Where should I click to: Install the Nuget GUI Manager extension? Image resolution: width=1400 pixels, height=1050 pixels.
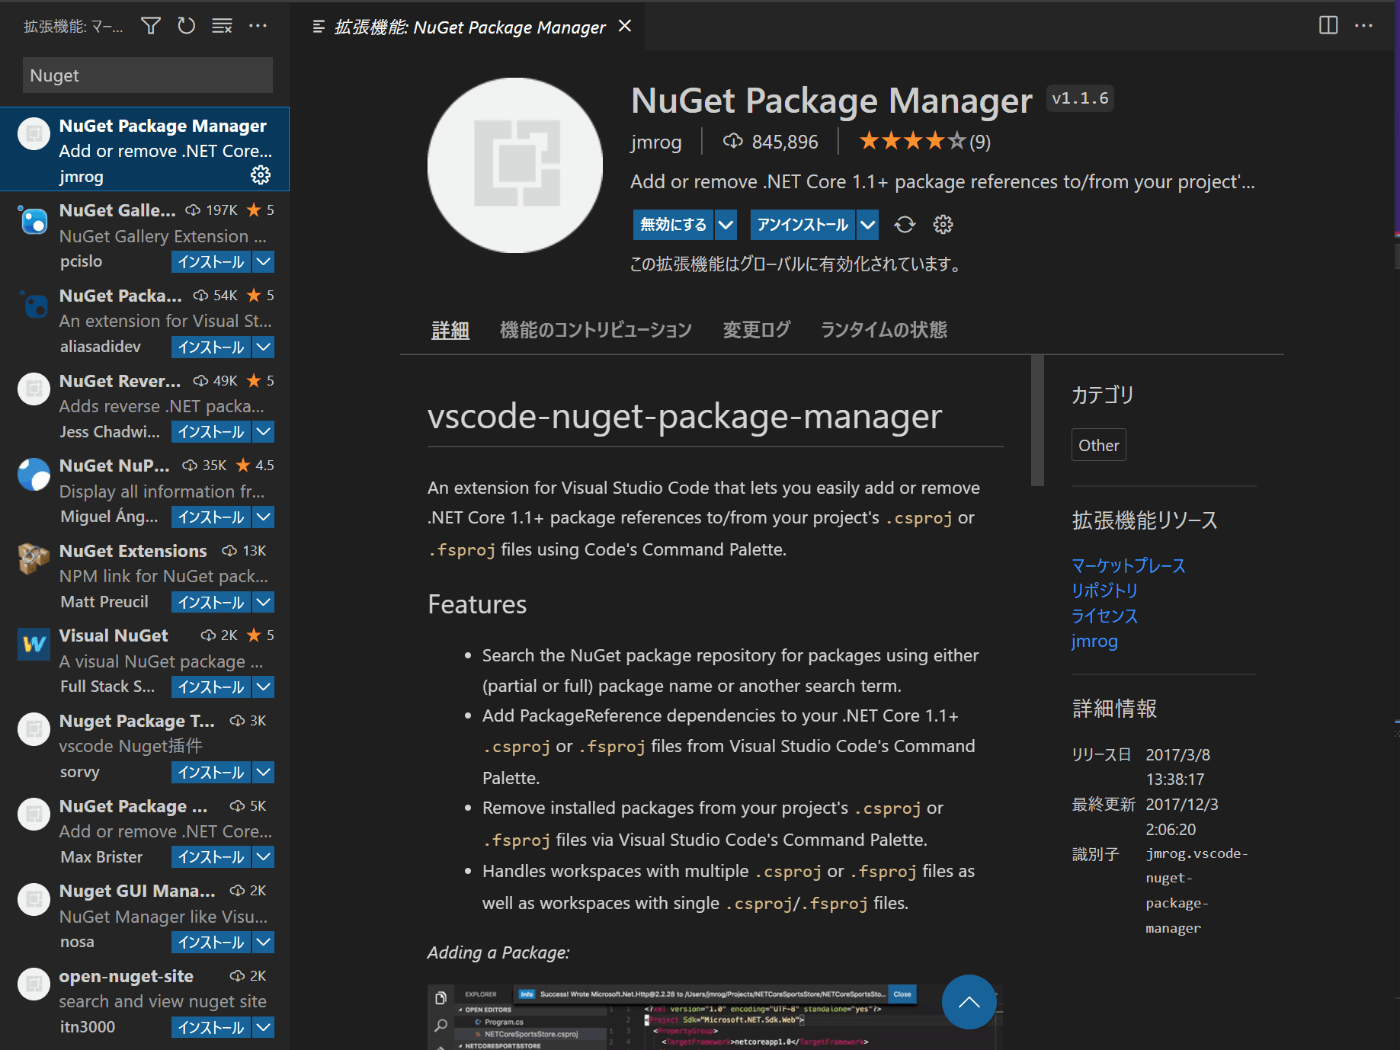tap(211, 942)
